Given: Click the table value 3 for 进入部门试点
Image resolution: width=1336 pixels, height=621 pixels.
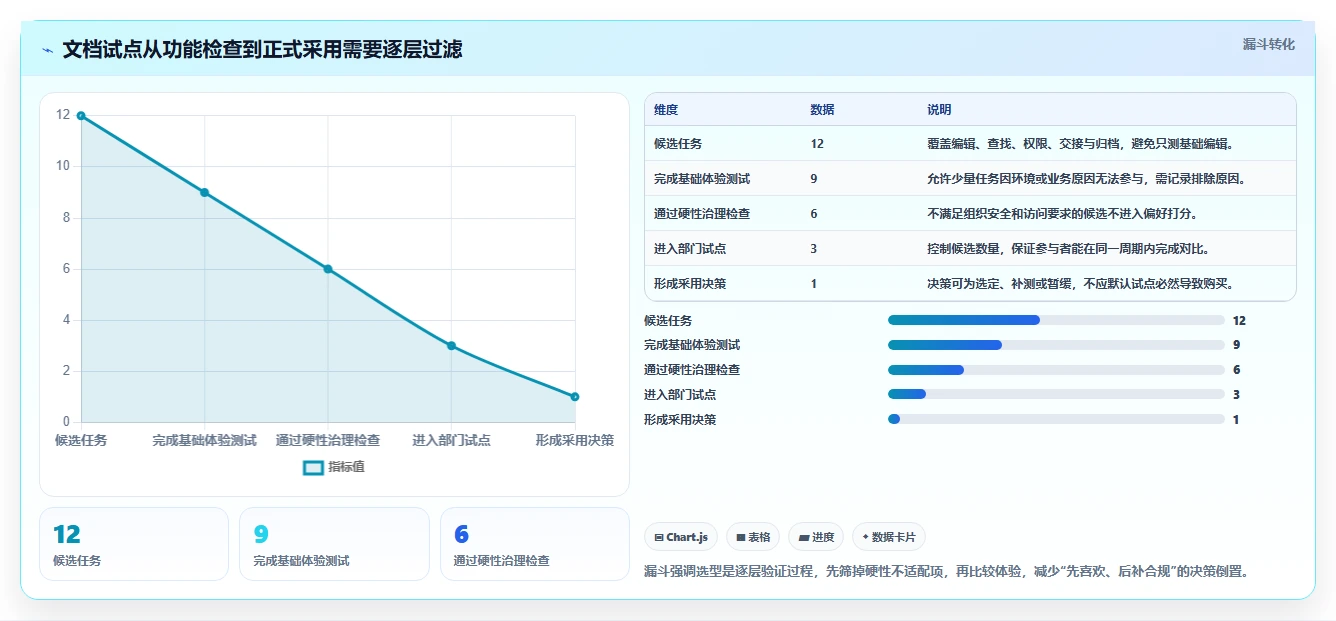Looking at the screenshot, I should [814, 249].
